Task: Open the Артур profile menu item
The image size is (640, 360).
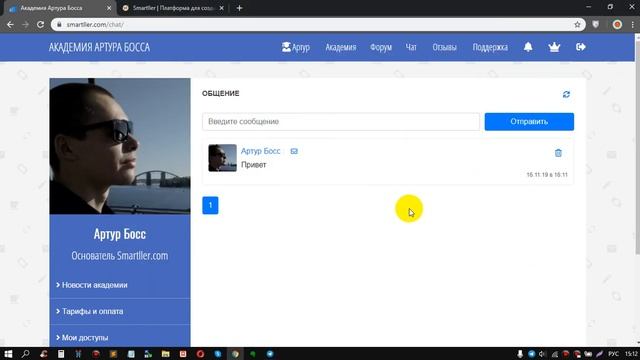Action: [x=296, y=47]
